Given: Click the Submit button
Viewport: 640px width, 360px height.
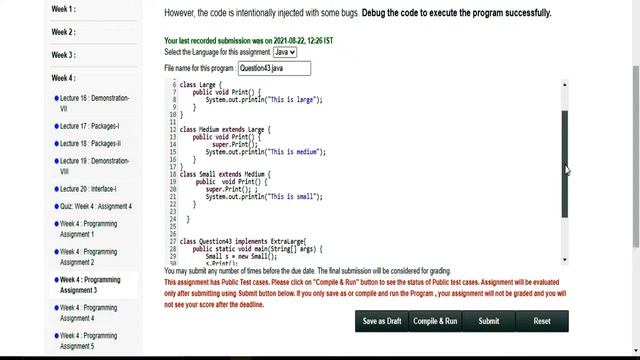Looking at the screenshot, I should (489, 321).
